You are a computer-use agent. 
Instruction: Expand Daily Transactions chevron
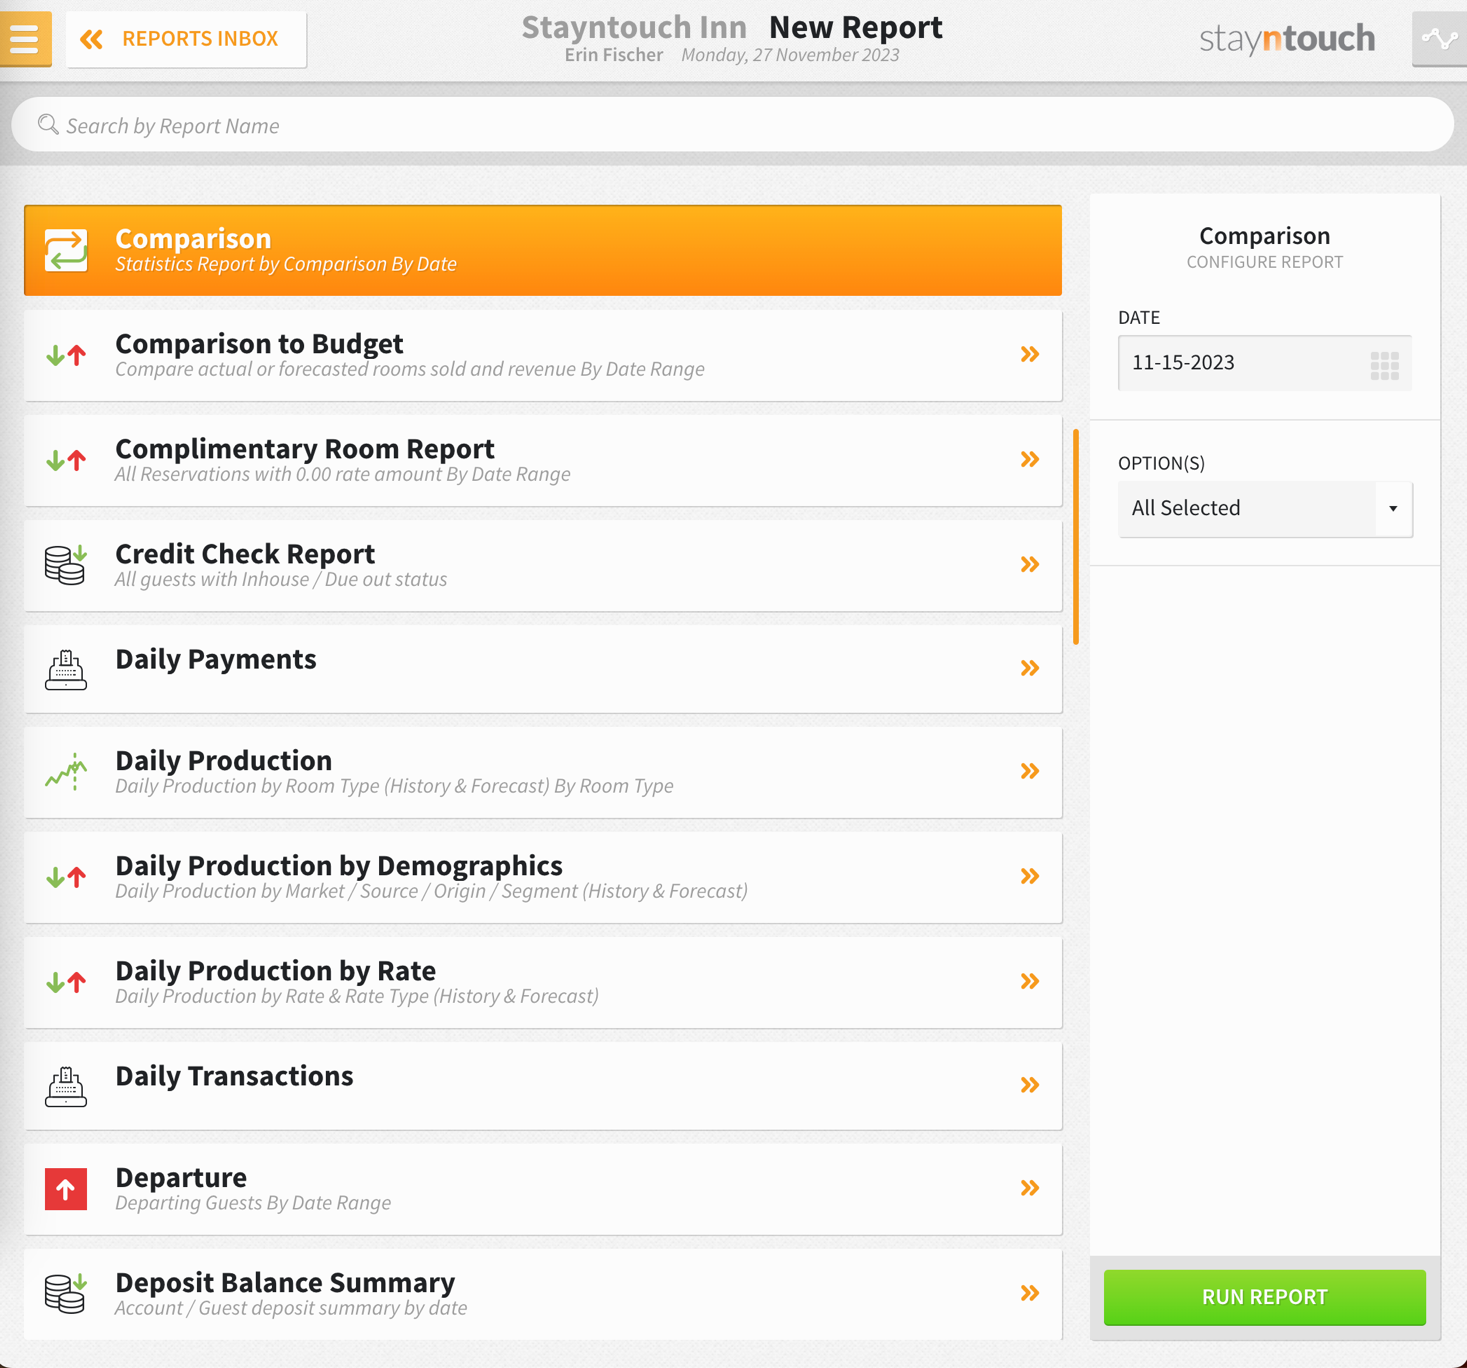[1030, 1085]
